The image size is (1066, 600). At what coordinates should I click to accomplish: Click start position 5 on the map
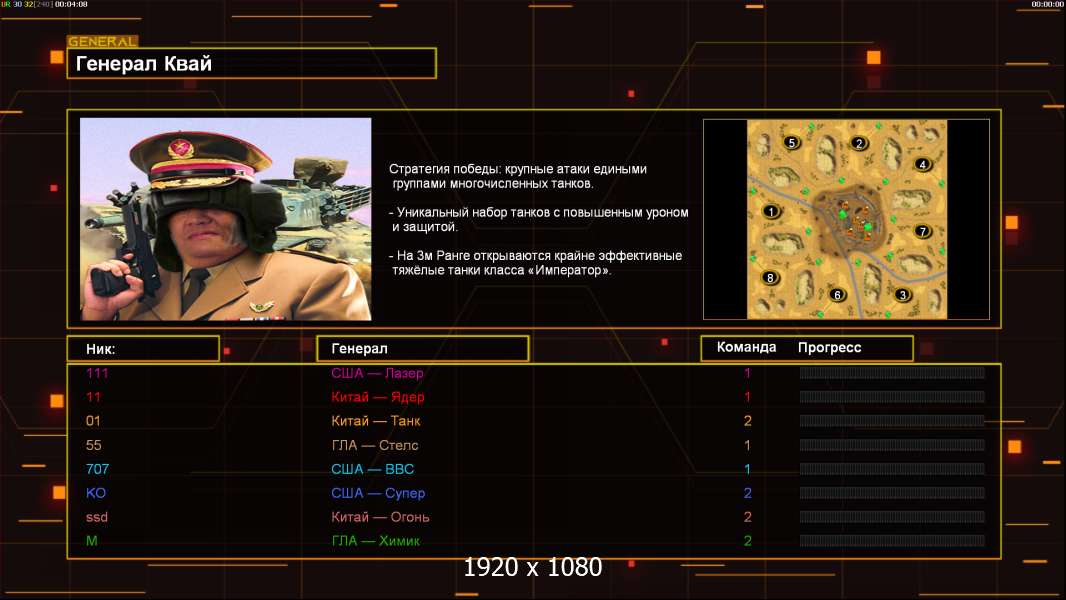pos(791,143)
